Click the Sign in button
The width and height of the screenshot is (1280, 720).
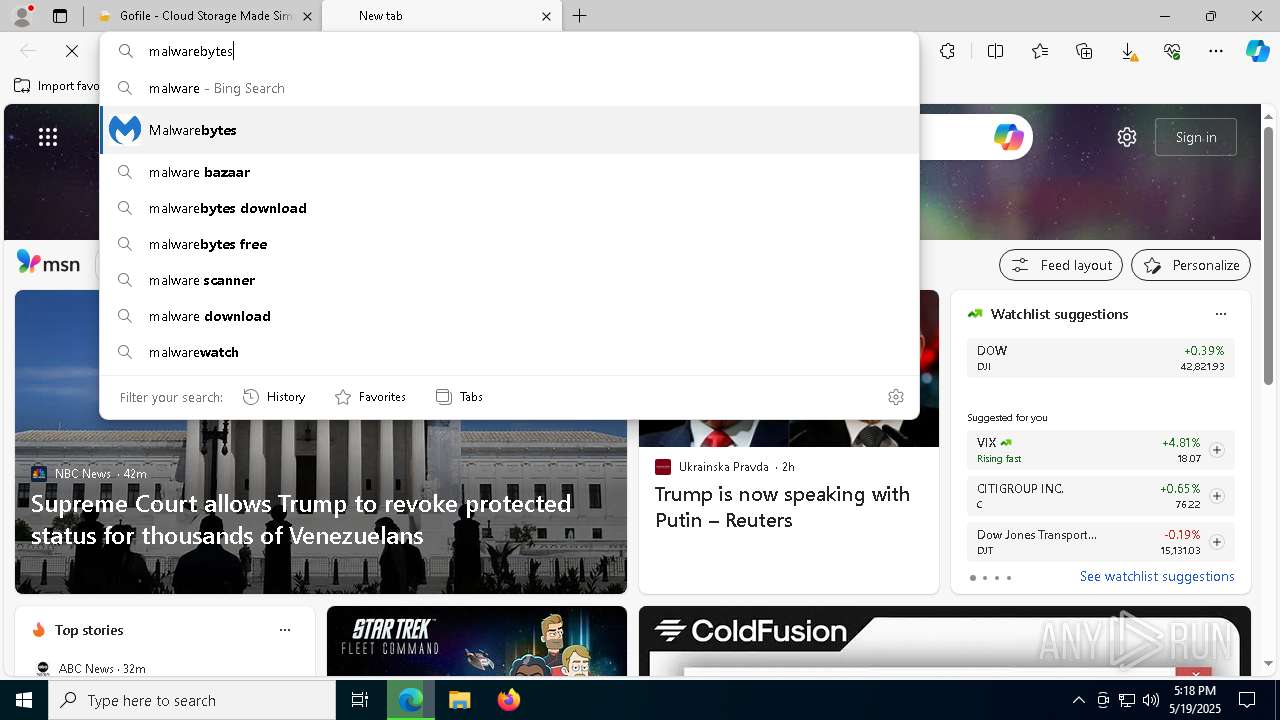pos(1196,137)
